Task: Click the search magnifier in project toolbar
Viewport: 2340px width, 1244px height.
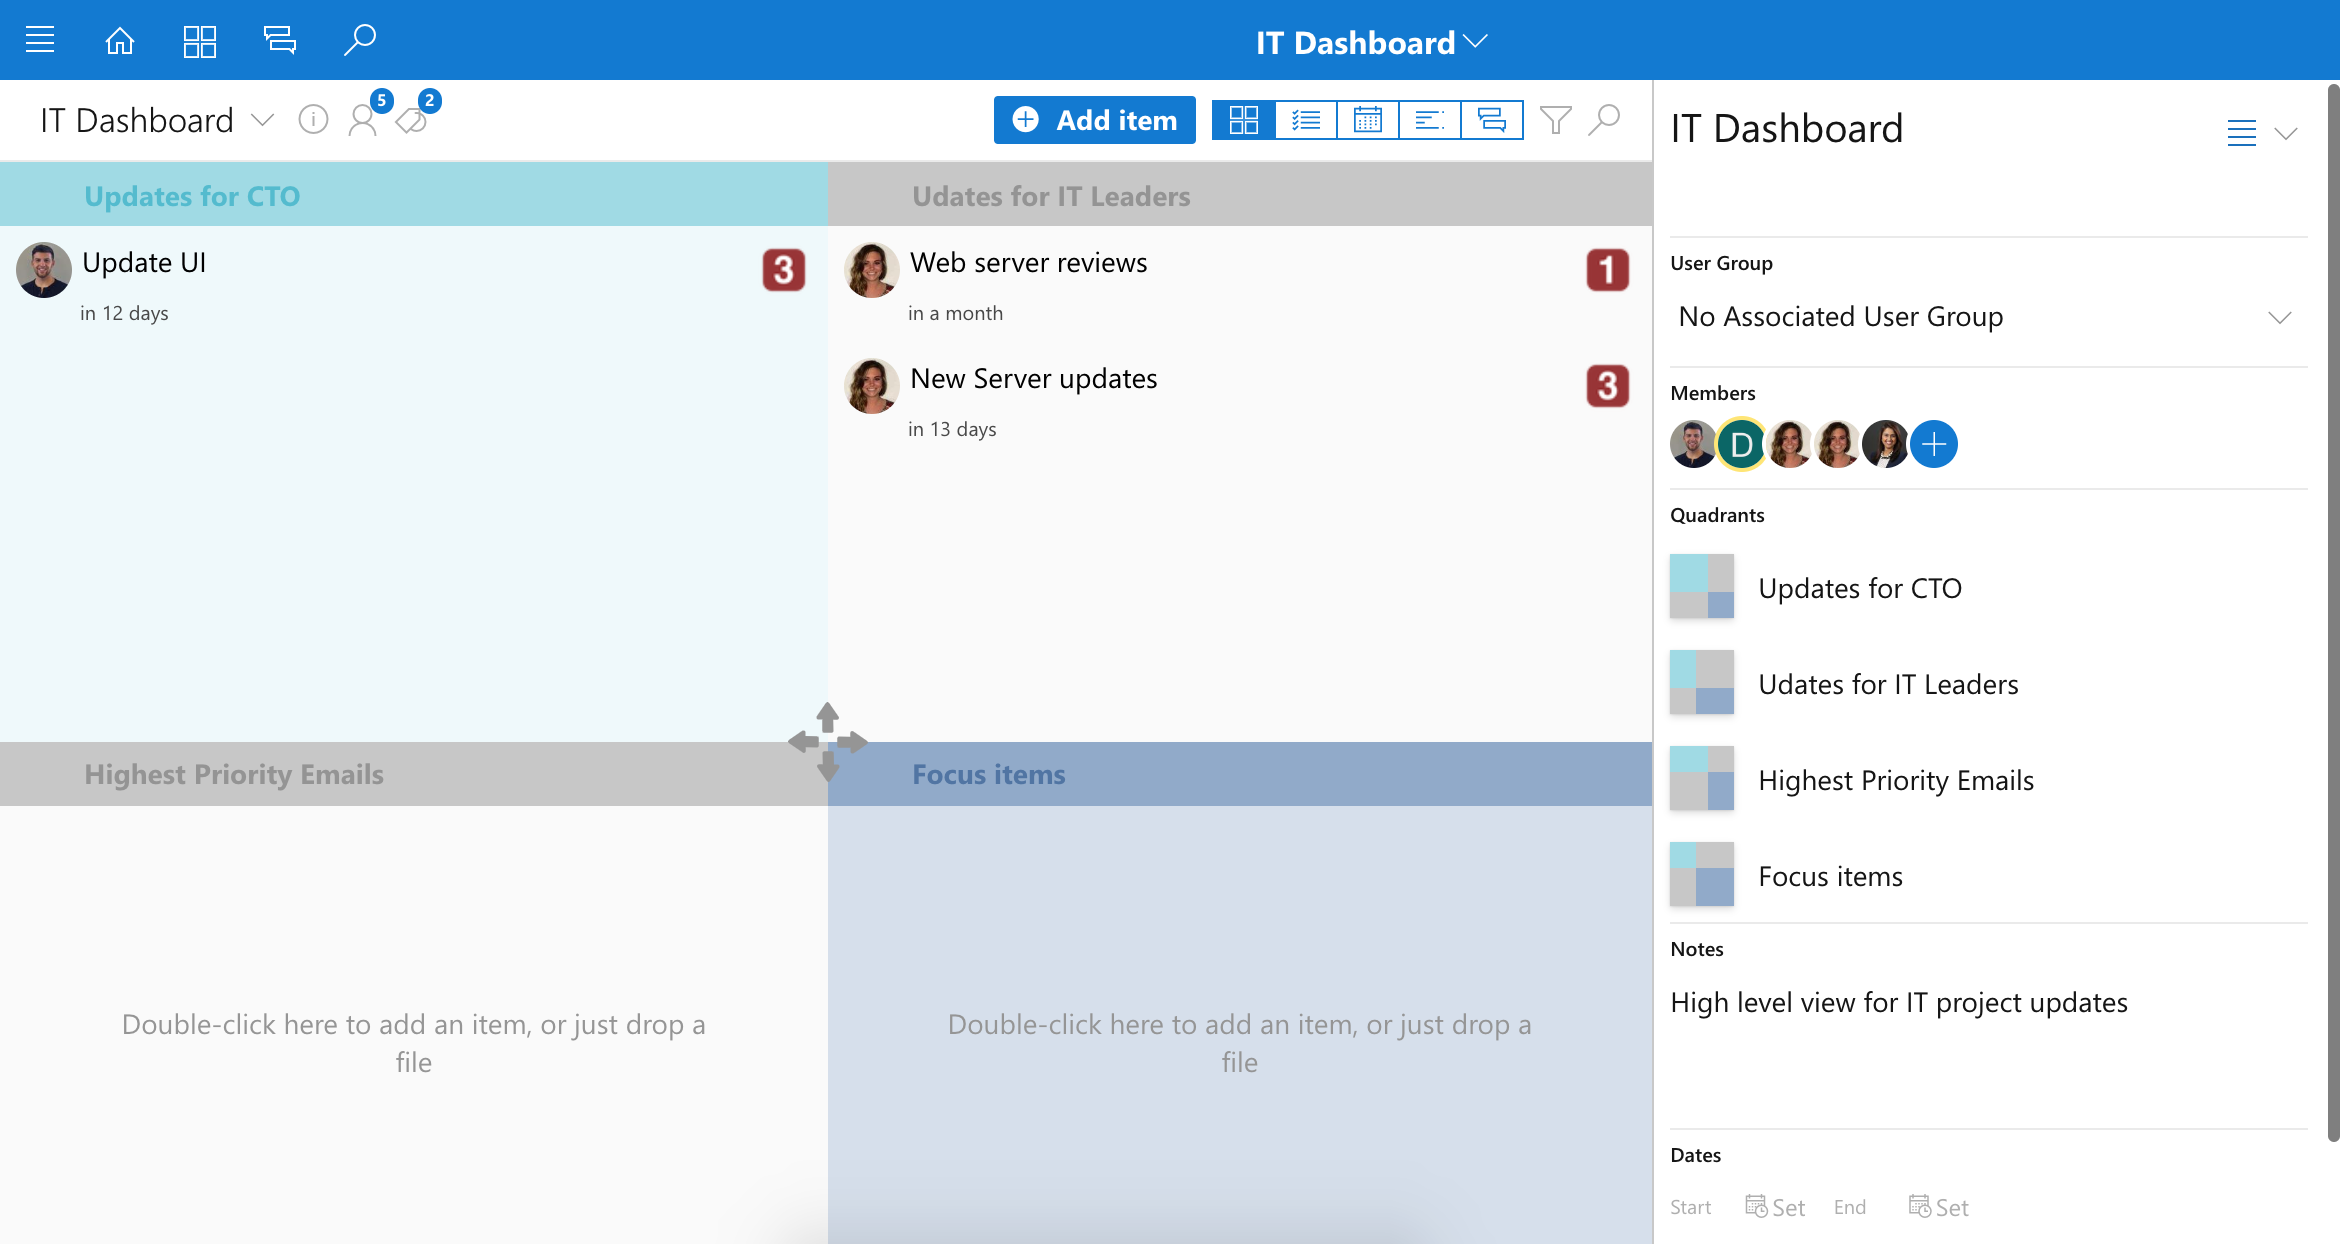Action: tap(1604, 120)
